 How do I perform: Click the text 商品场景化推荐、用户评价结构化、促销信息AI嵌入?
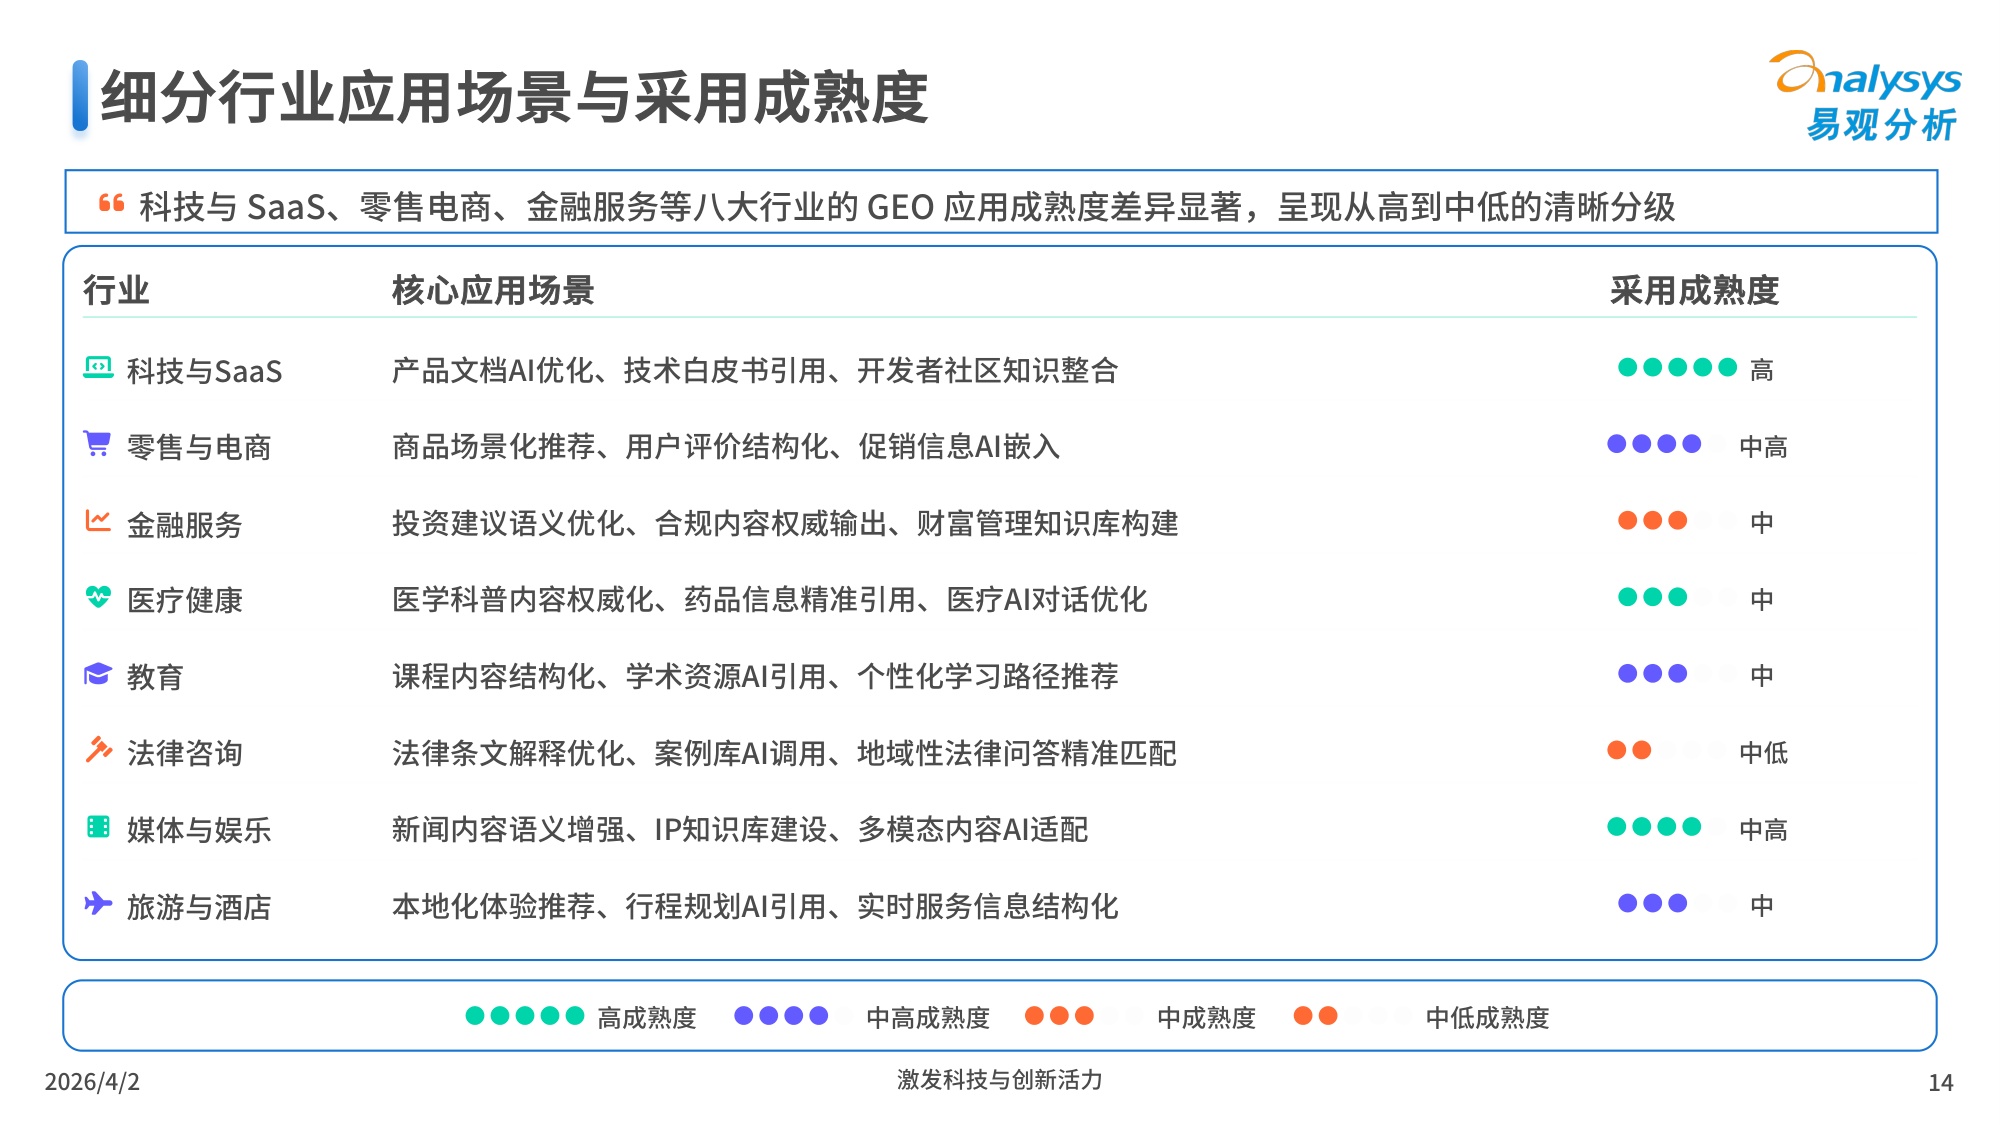[726, 446]
